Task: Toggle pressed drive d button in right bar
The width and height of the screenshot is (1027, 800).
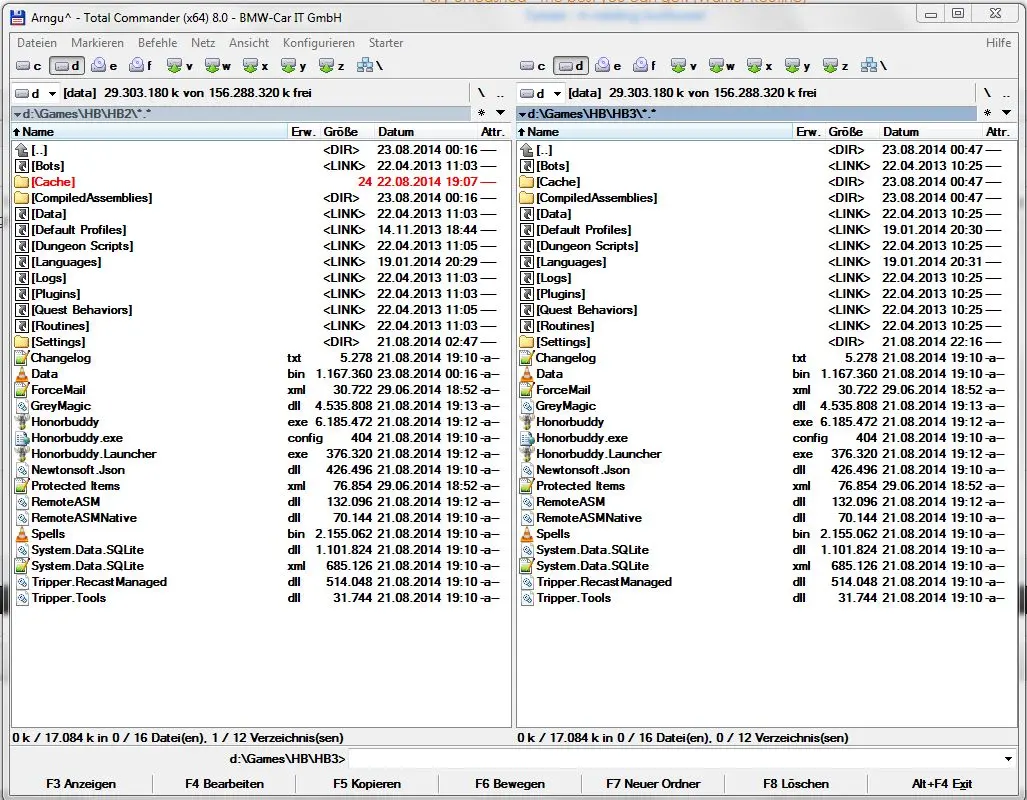Action: click(570, 66)
